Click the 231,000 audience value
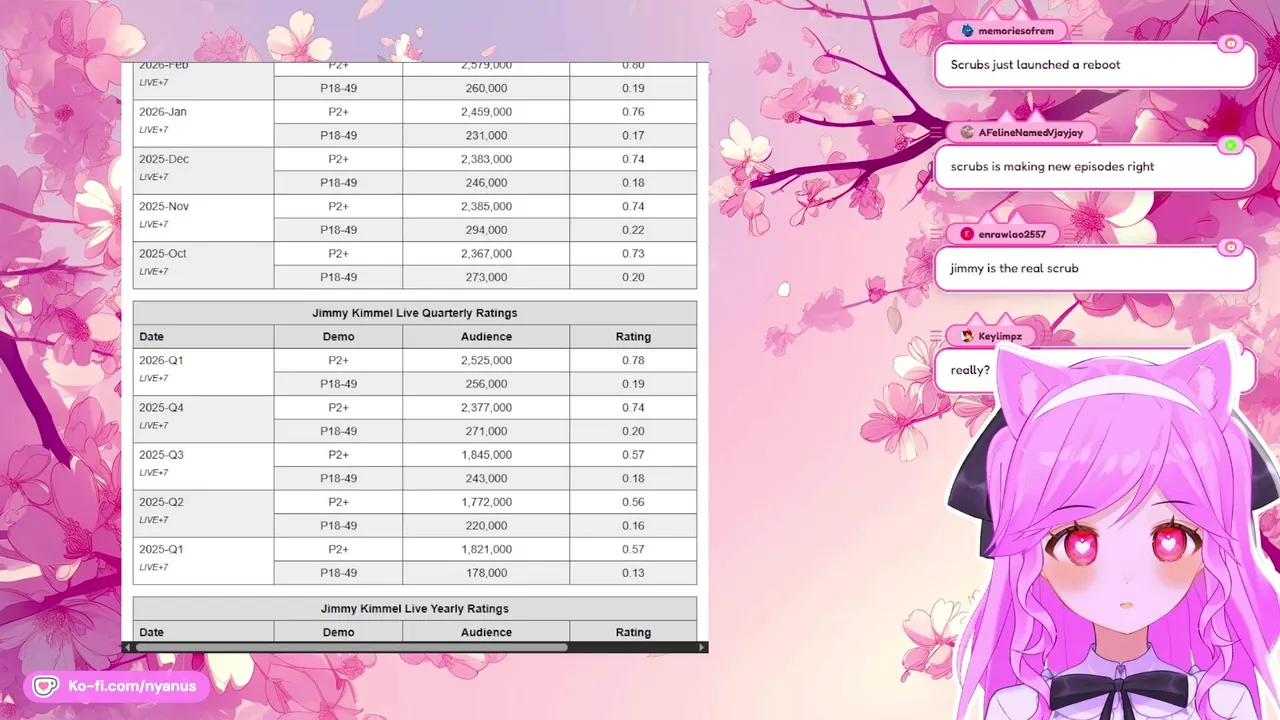Image resolution: width=1280 pixels, height=720 pixels. point(486,136)
